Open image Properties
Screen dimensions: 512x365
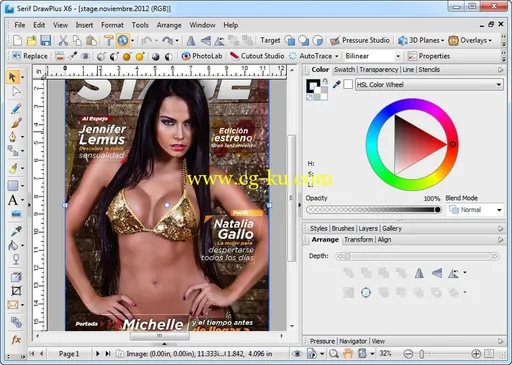tap(429, 56)
